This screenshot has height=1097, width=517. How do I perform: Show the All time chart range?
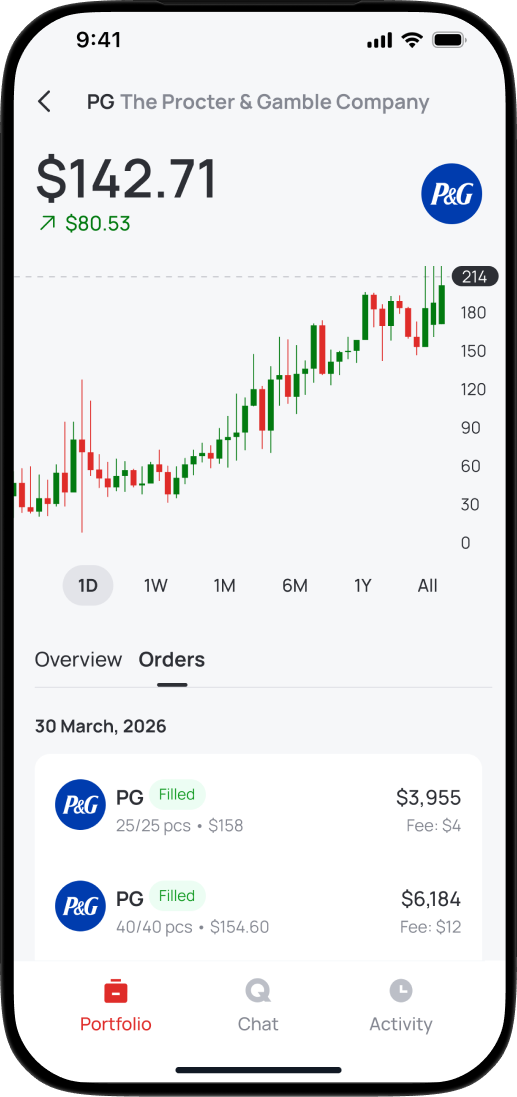(427, 586)
